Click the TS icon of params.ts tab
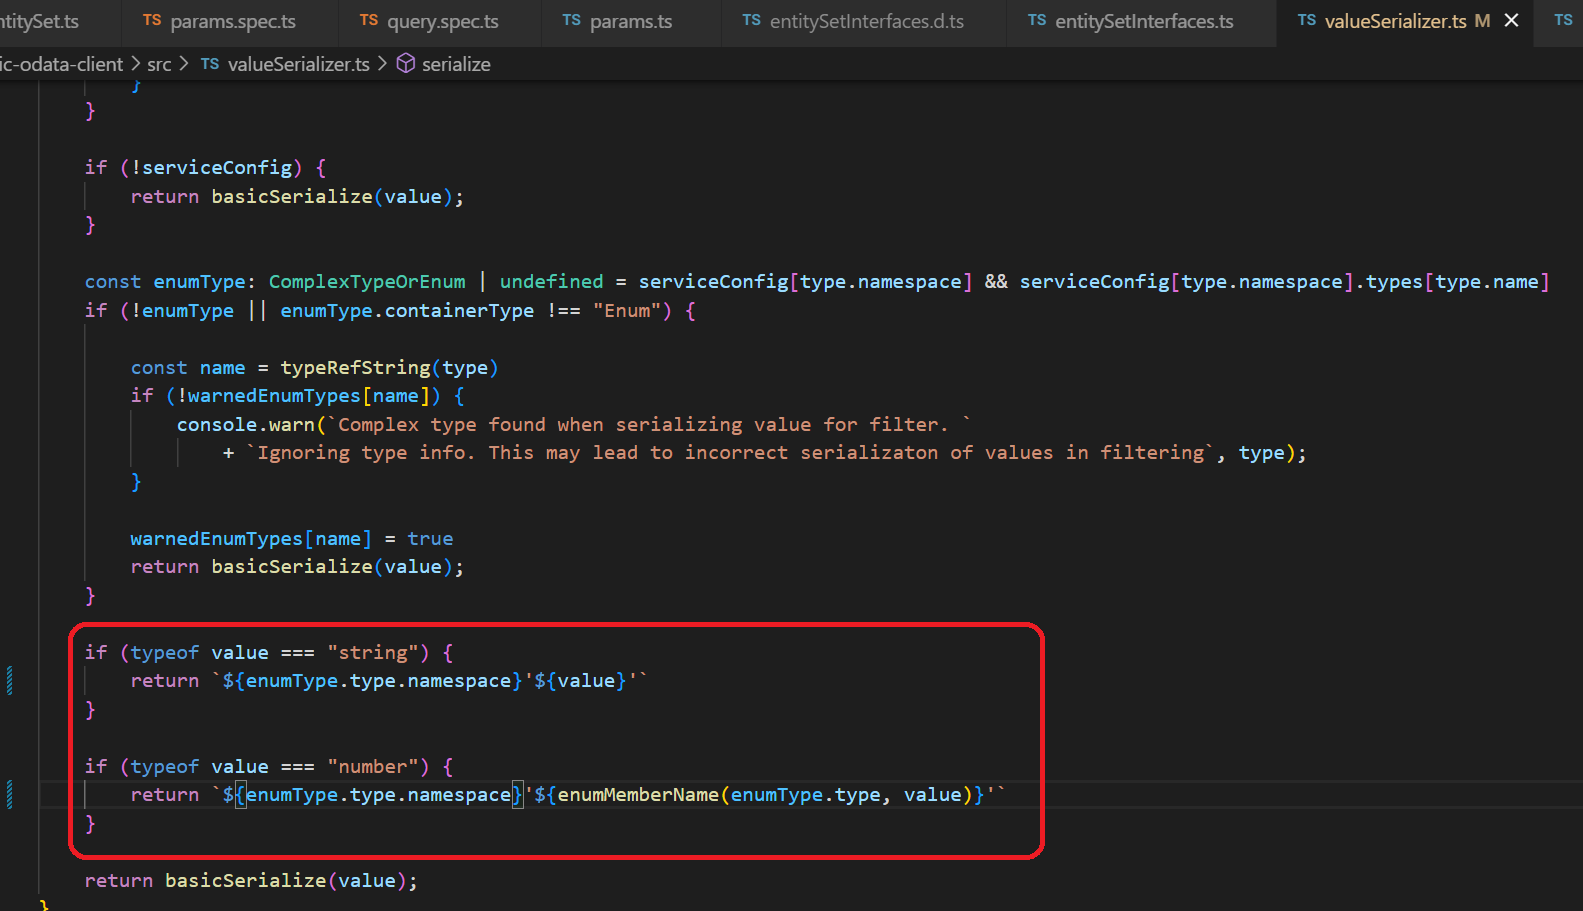Screen dimensions: 1583x911 571,20
